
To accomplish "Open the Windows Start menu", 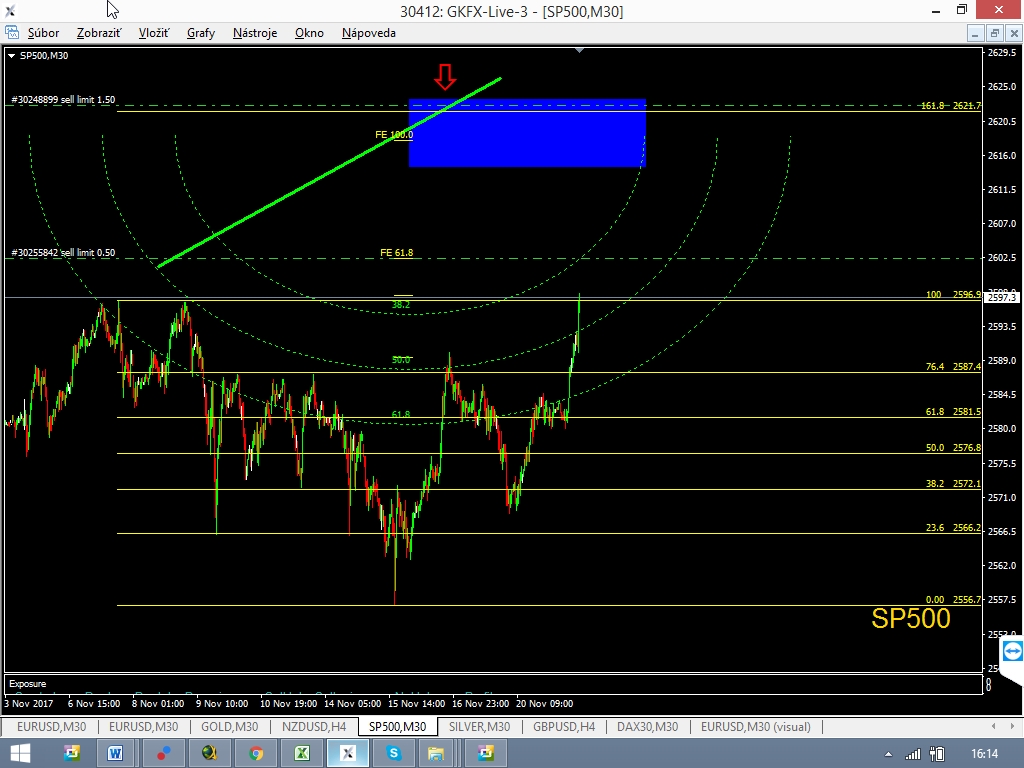I will [x=20, y=753].
